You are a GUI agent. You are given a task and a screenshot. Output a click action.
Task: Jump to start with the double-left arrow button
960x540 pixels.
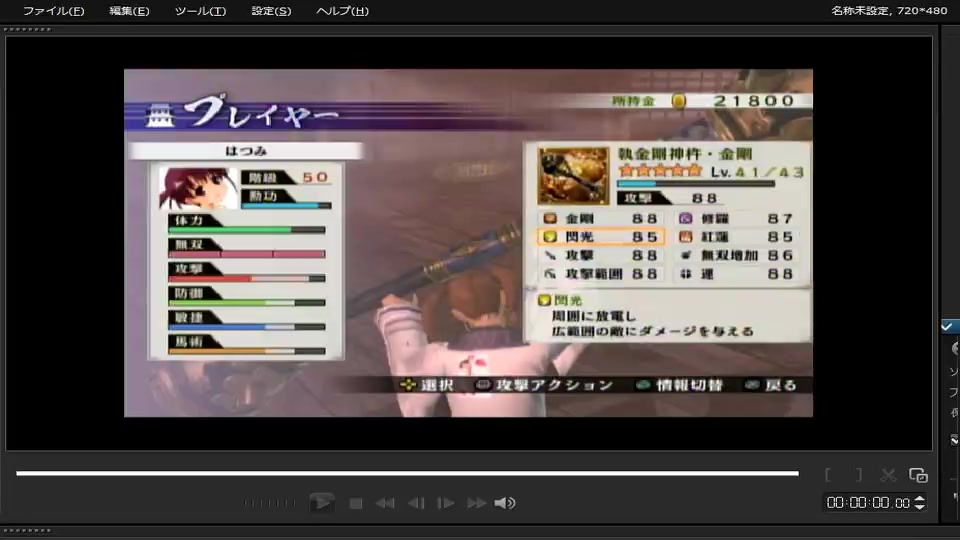pos(385,503)
